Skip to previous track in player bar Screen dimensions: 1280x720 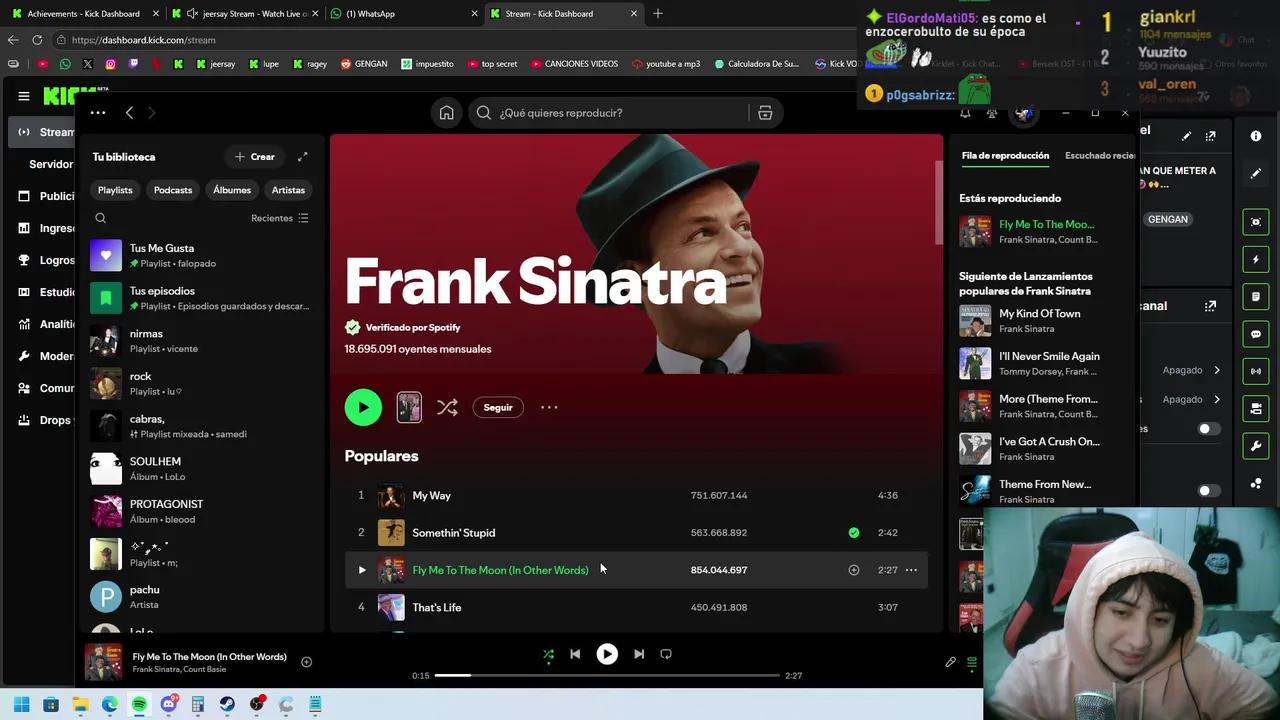[x=575, y=654]
